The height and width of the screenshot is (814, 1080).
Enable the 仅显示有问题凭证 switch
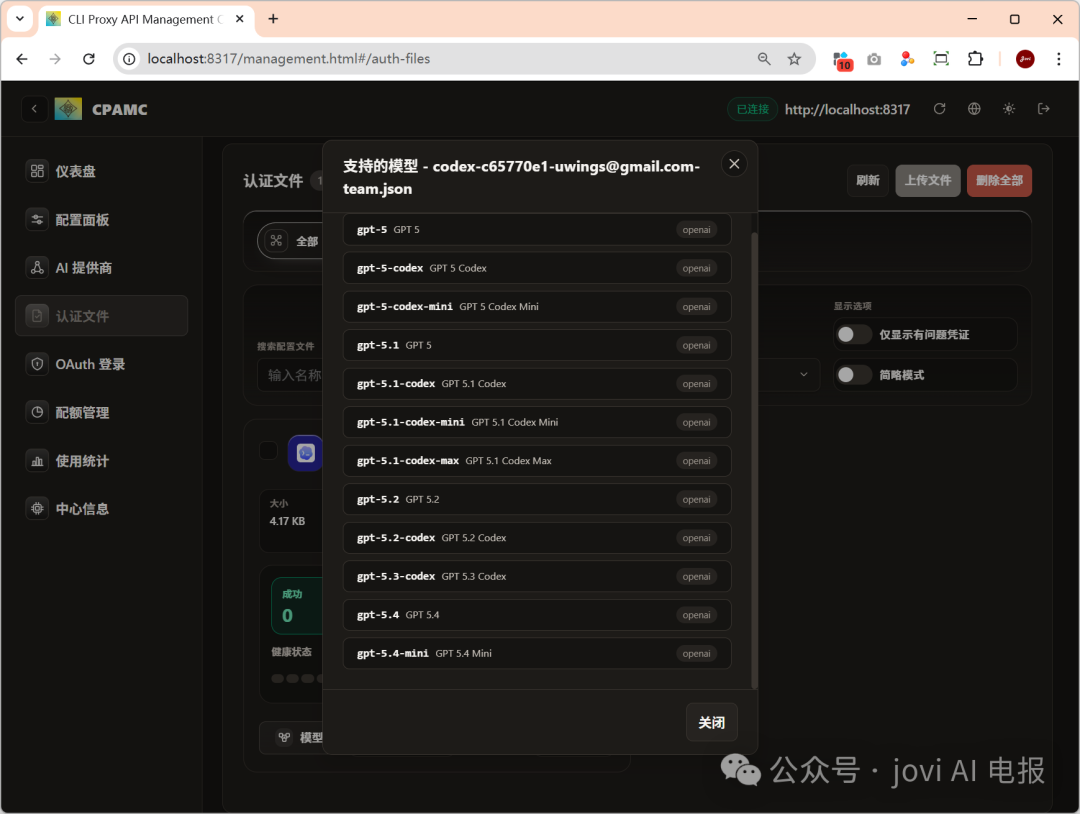[x=853, y=334]
